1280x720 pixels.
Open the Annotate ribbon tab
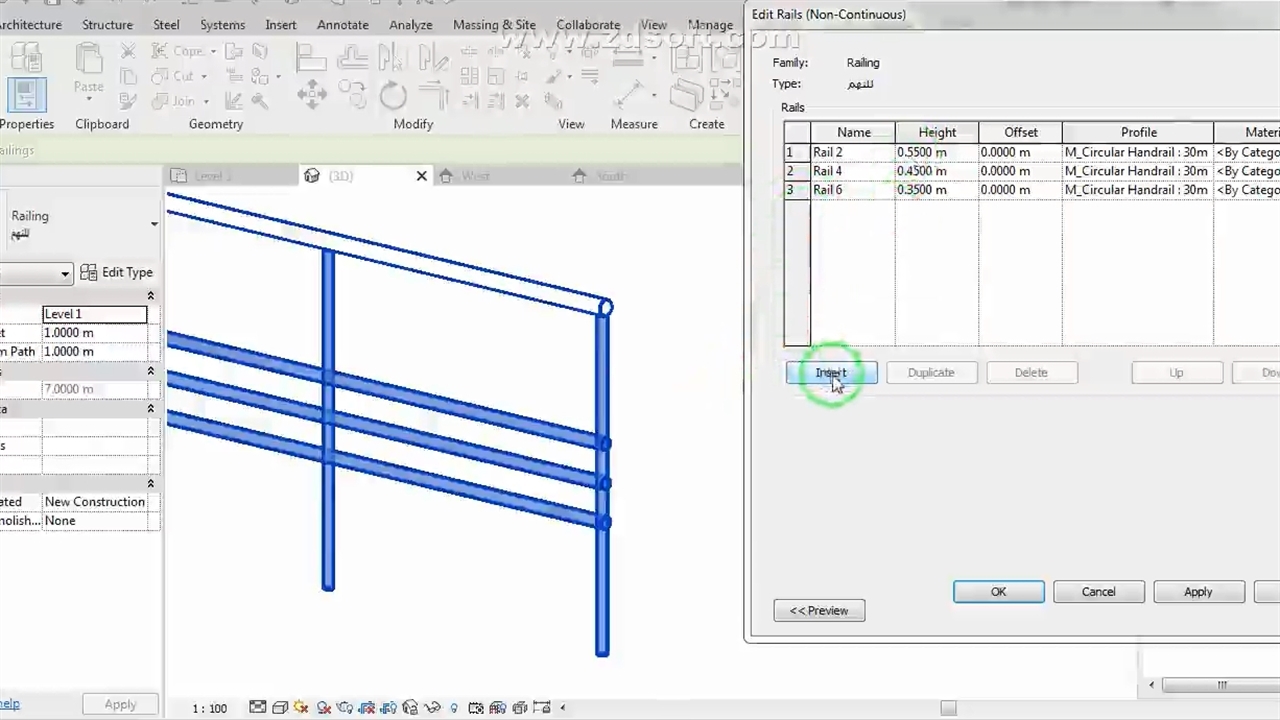coord(342,24)
